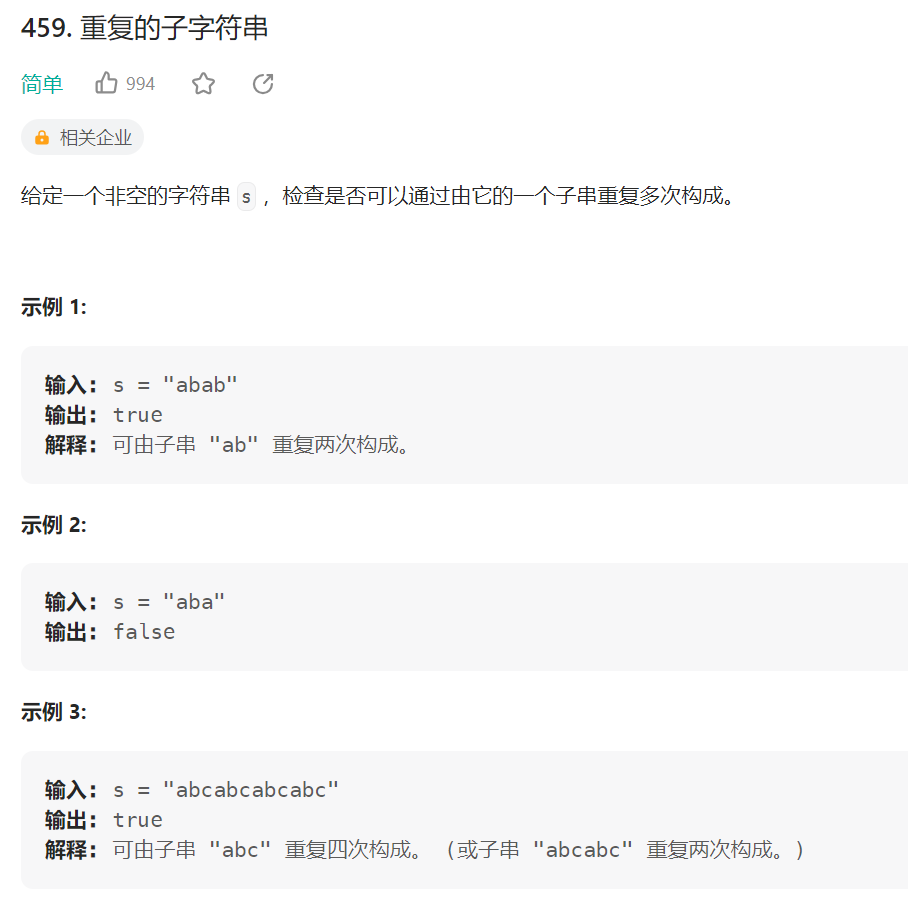Click the star favorite icon
The width and height of the screenshot is (908, 911).
point(203,84)
